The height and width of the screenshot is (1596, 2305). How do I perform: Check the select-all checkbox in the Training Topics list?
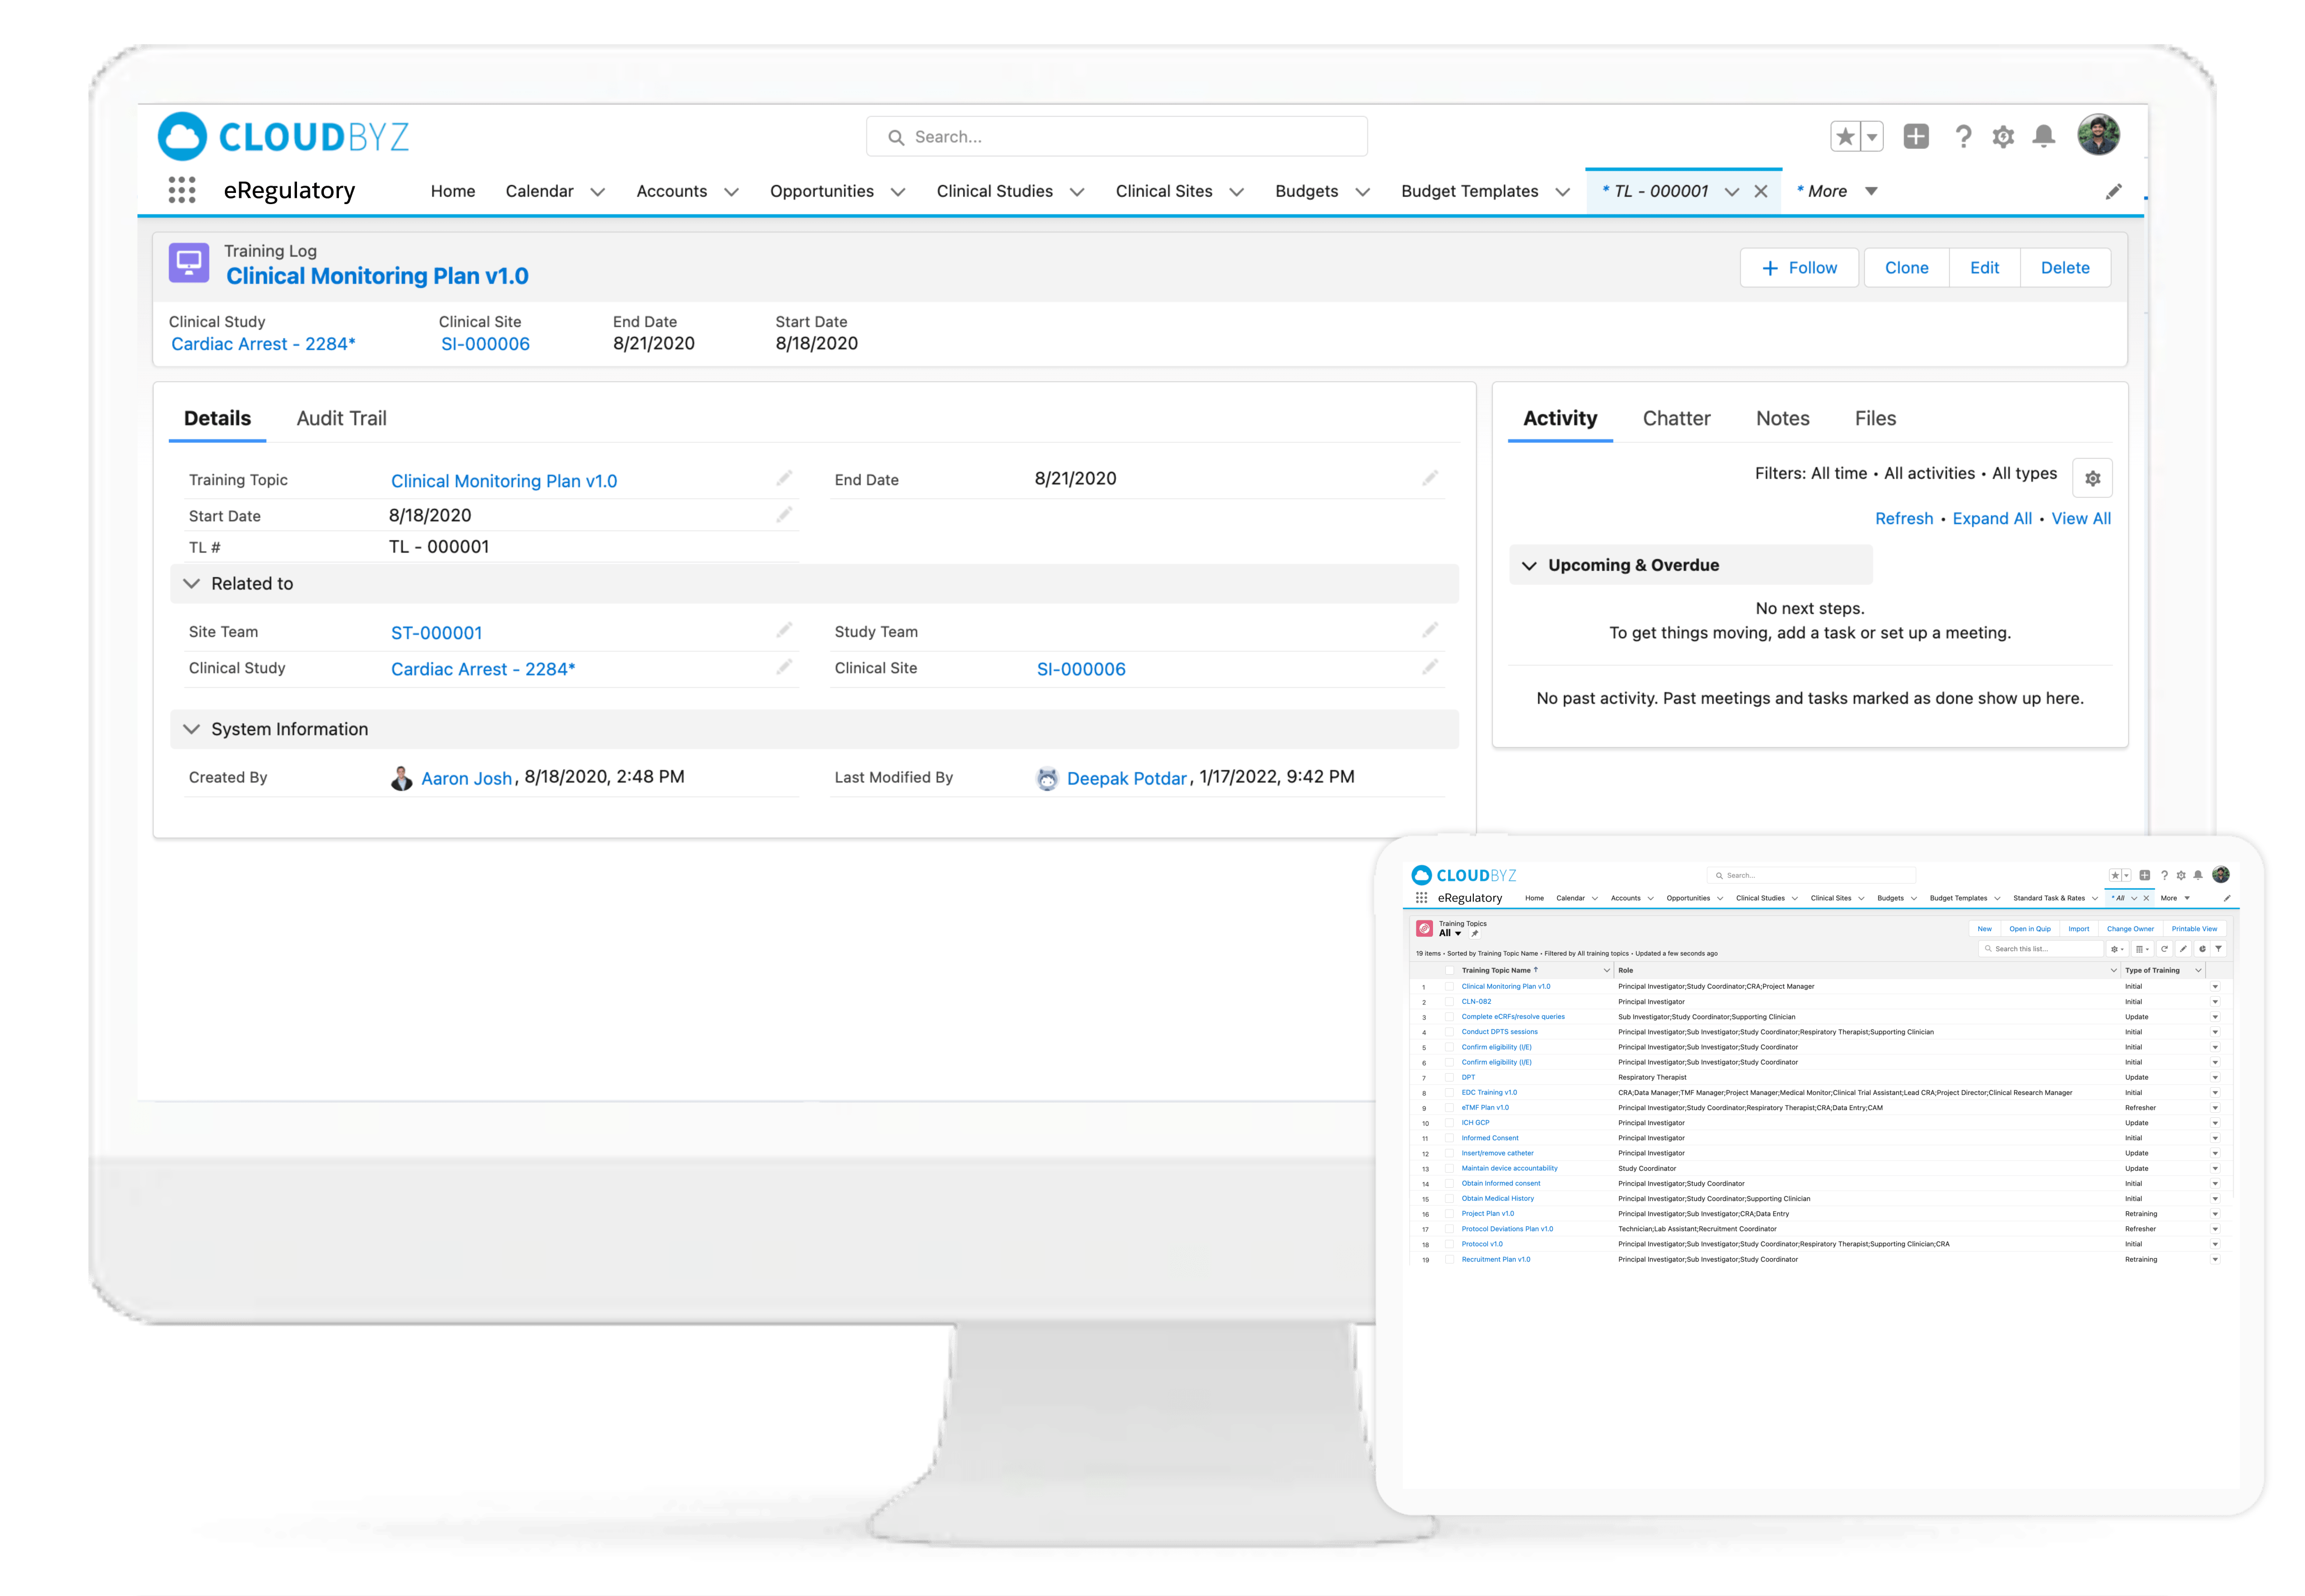[1449, 970]
